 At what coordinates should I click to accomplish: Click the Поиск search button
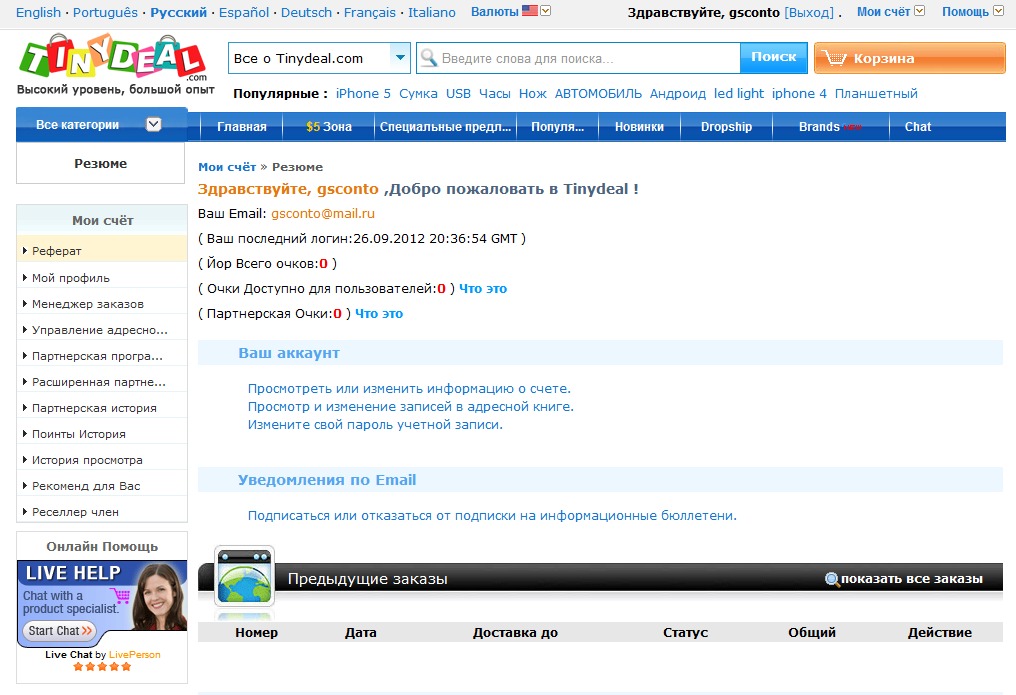tap(773, 57)
